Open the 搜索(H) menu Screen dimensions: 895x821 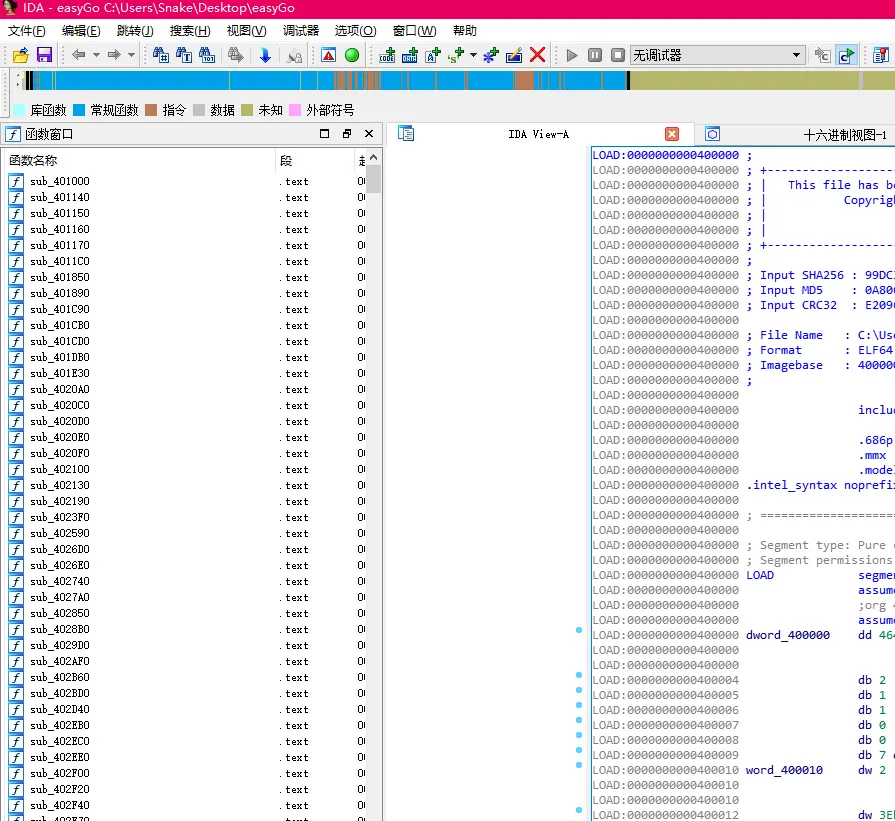click(x=190, y=31)
